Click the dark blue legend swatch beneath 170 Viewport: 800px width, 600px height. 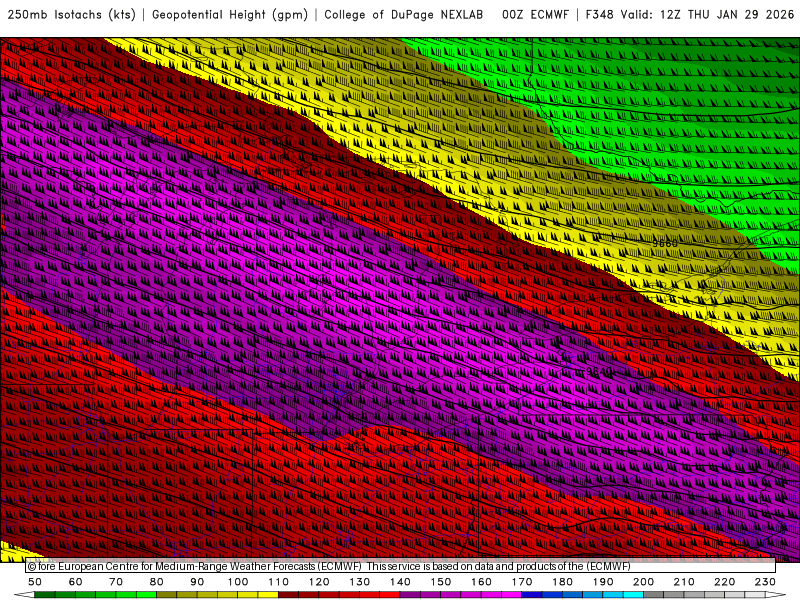tap(532, 595)
